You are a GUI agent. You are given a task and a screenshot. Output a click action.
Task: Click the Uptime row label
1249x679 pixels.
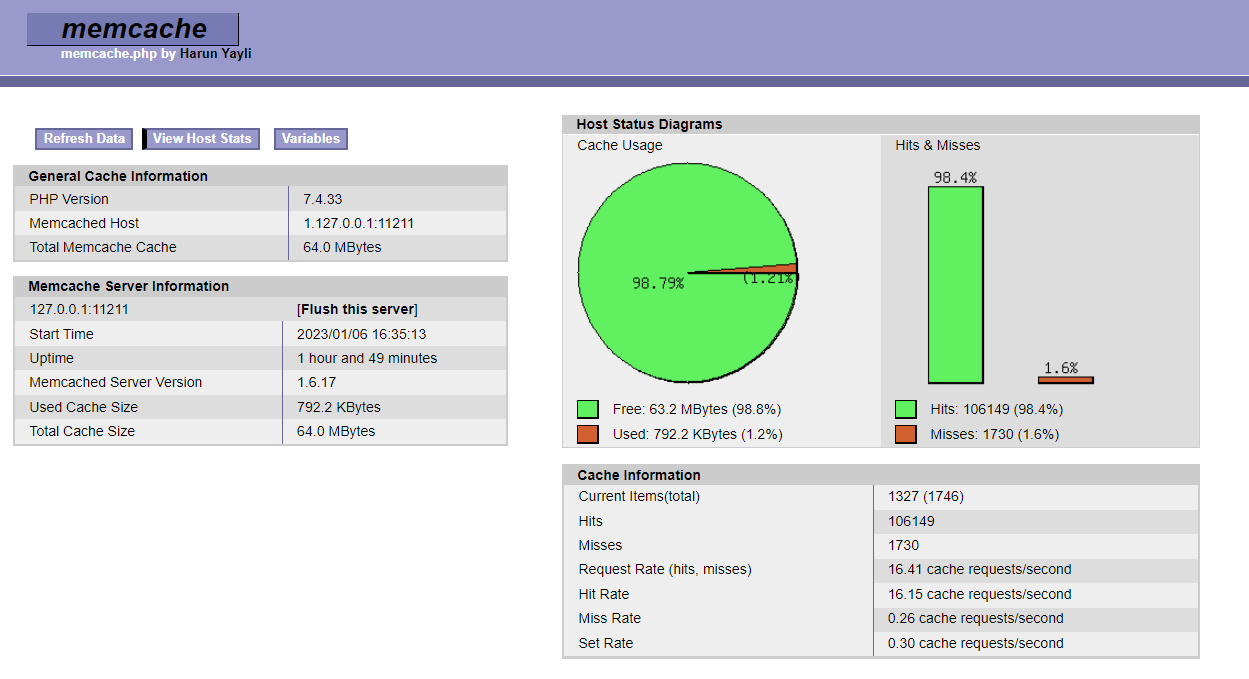[x=52, y=358]
